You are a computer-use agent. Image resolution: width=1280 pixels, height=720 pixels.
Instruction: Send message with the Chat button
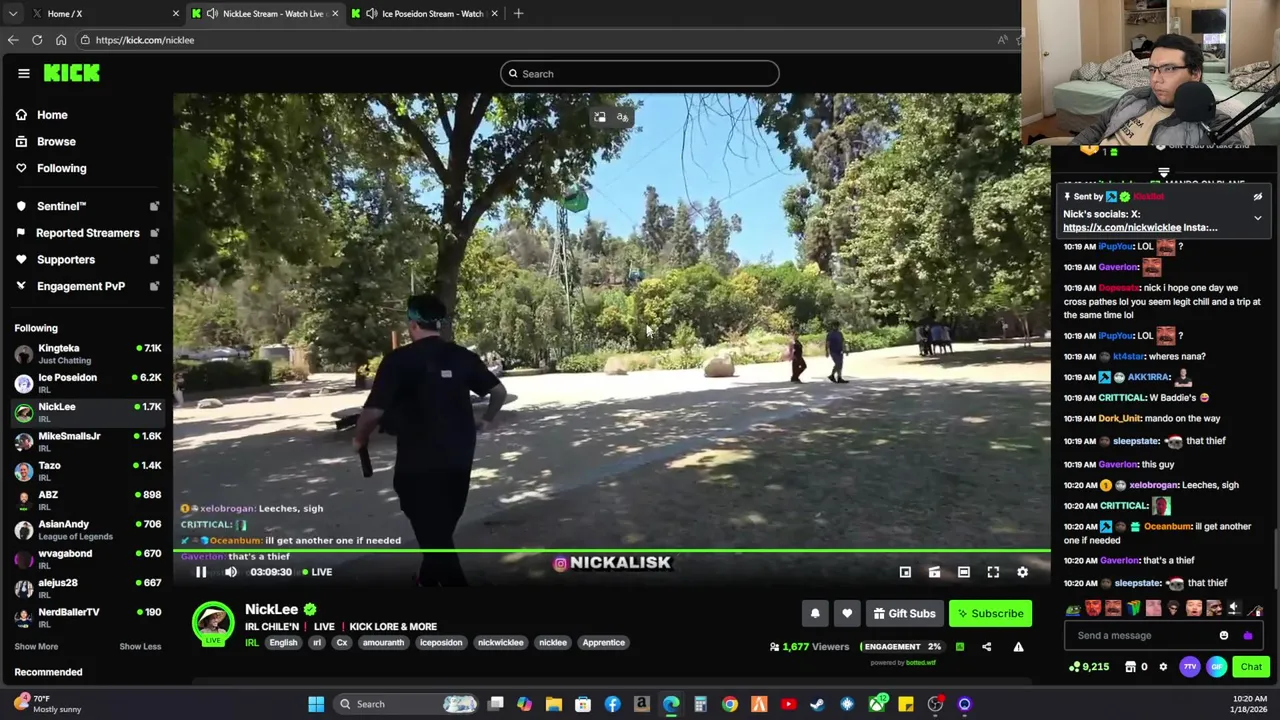click(1251, 667)
